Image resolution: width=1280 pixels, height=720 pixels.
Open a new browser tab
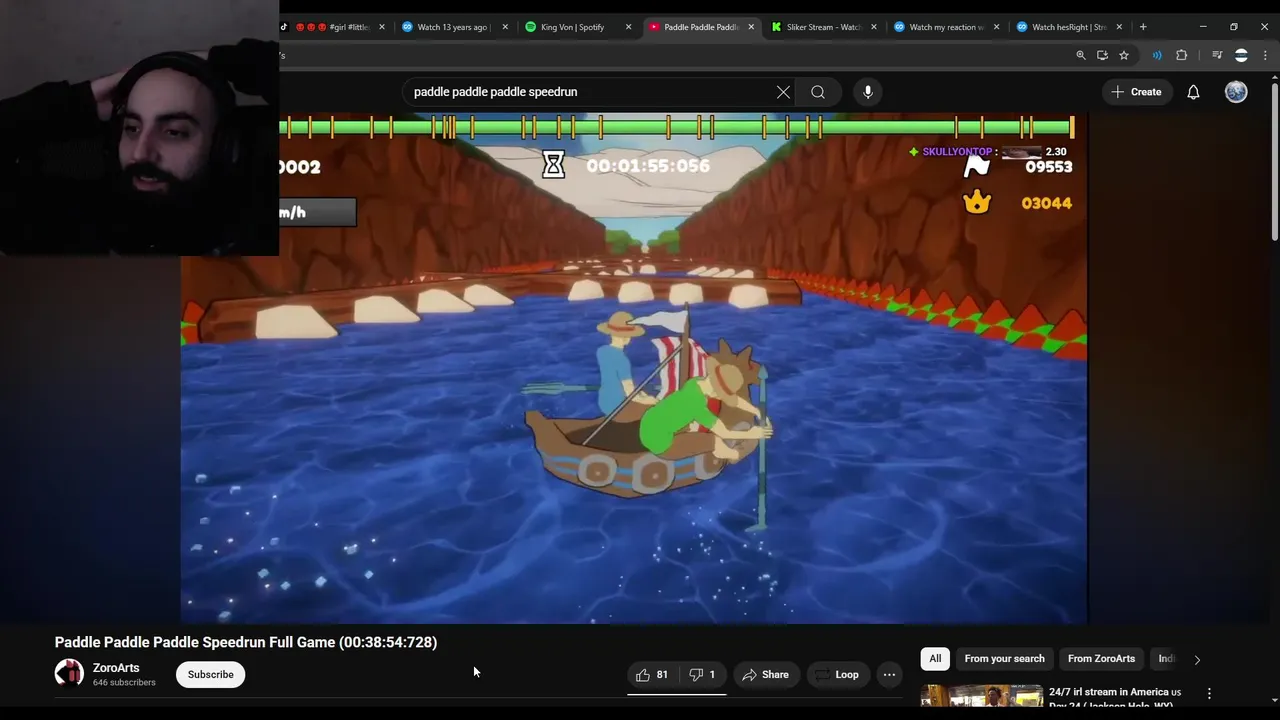tap(1143, 27)
